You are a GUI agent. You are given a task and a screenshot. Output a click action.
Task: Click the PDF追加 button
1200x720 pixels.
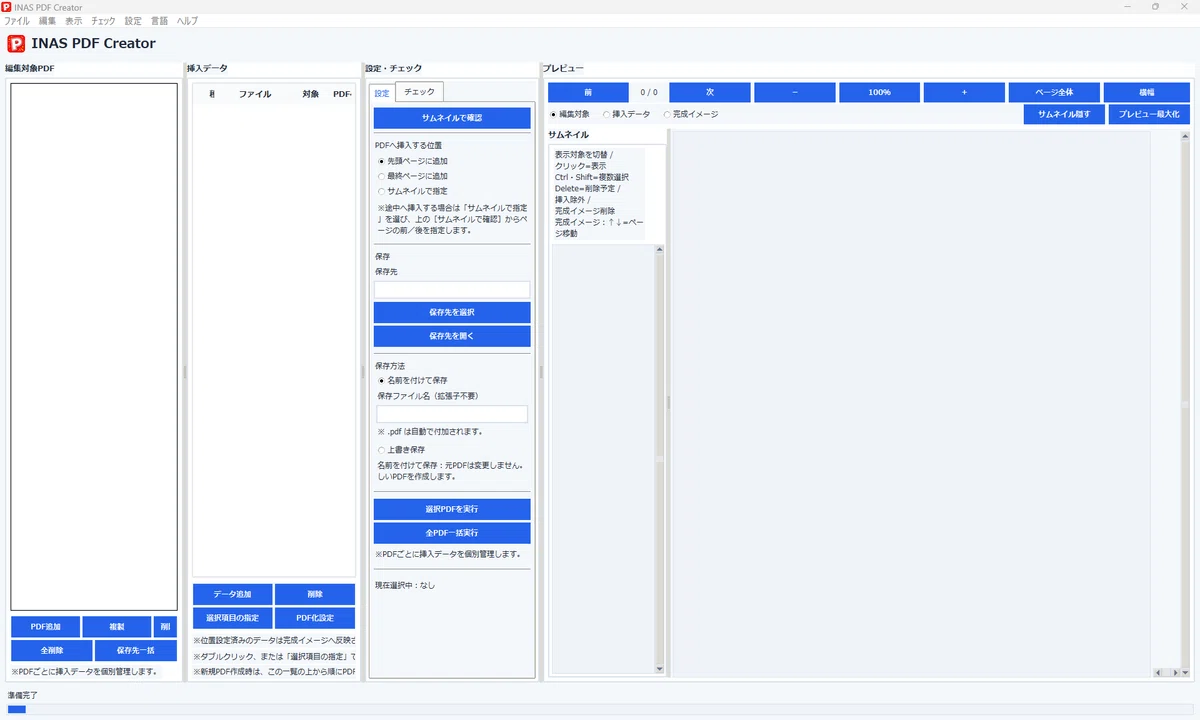click(45, 627)
